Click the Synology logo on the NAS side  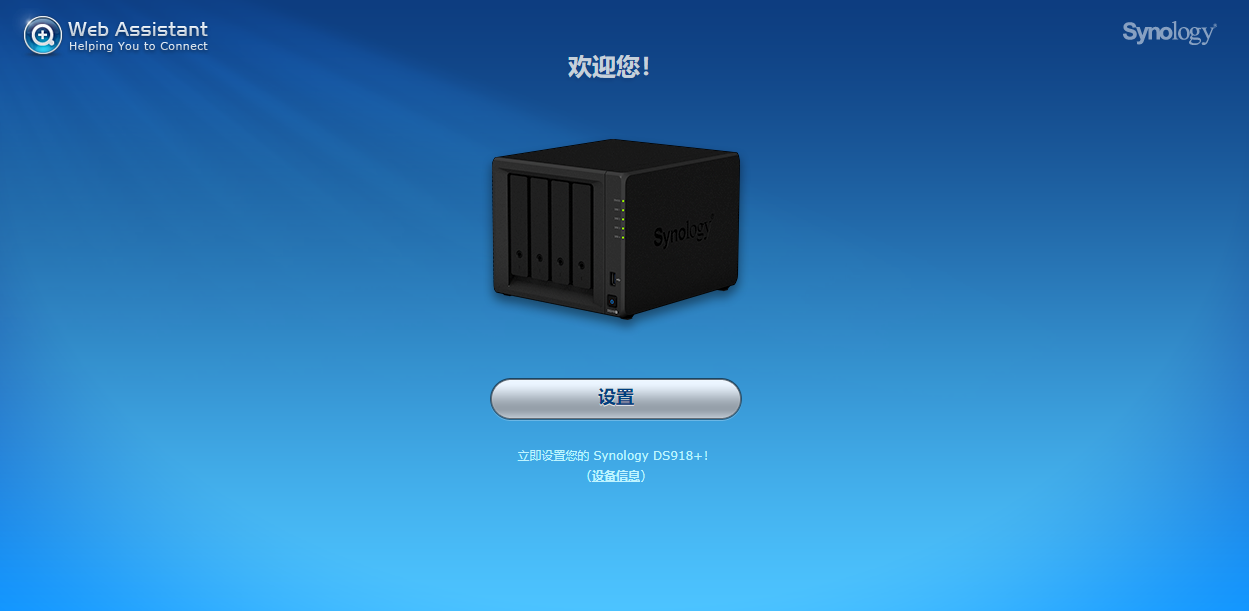684,230
